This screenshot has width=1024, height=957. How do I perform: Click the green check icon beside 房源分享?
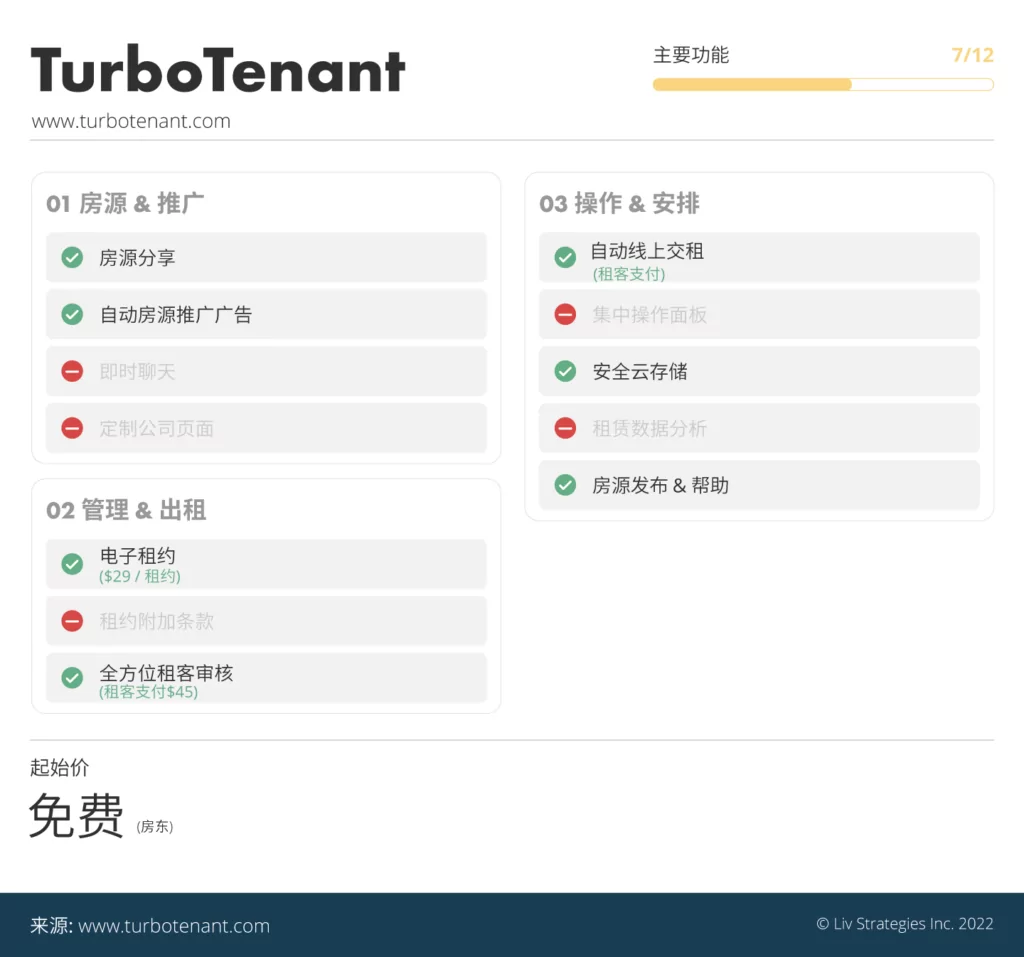(x=72, y=258)
